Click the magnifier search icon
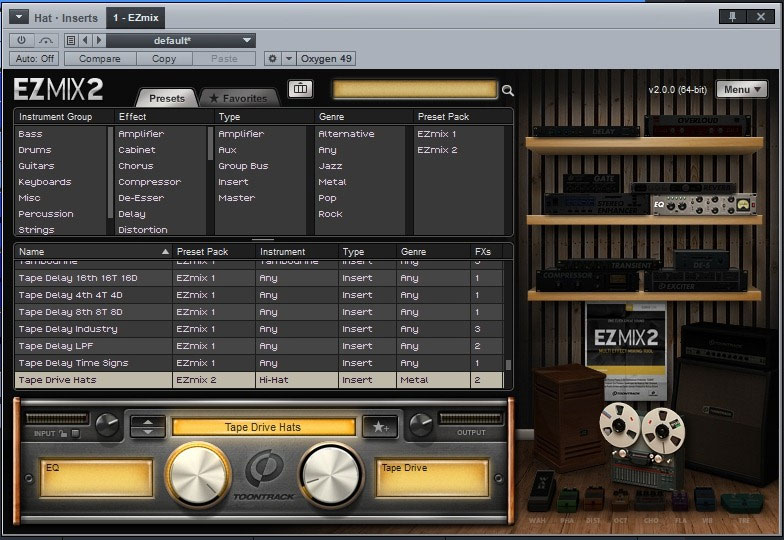This screenshot has width=784, height=540. click(x=508, y=90)
